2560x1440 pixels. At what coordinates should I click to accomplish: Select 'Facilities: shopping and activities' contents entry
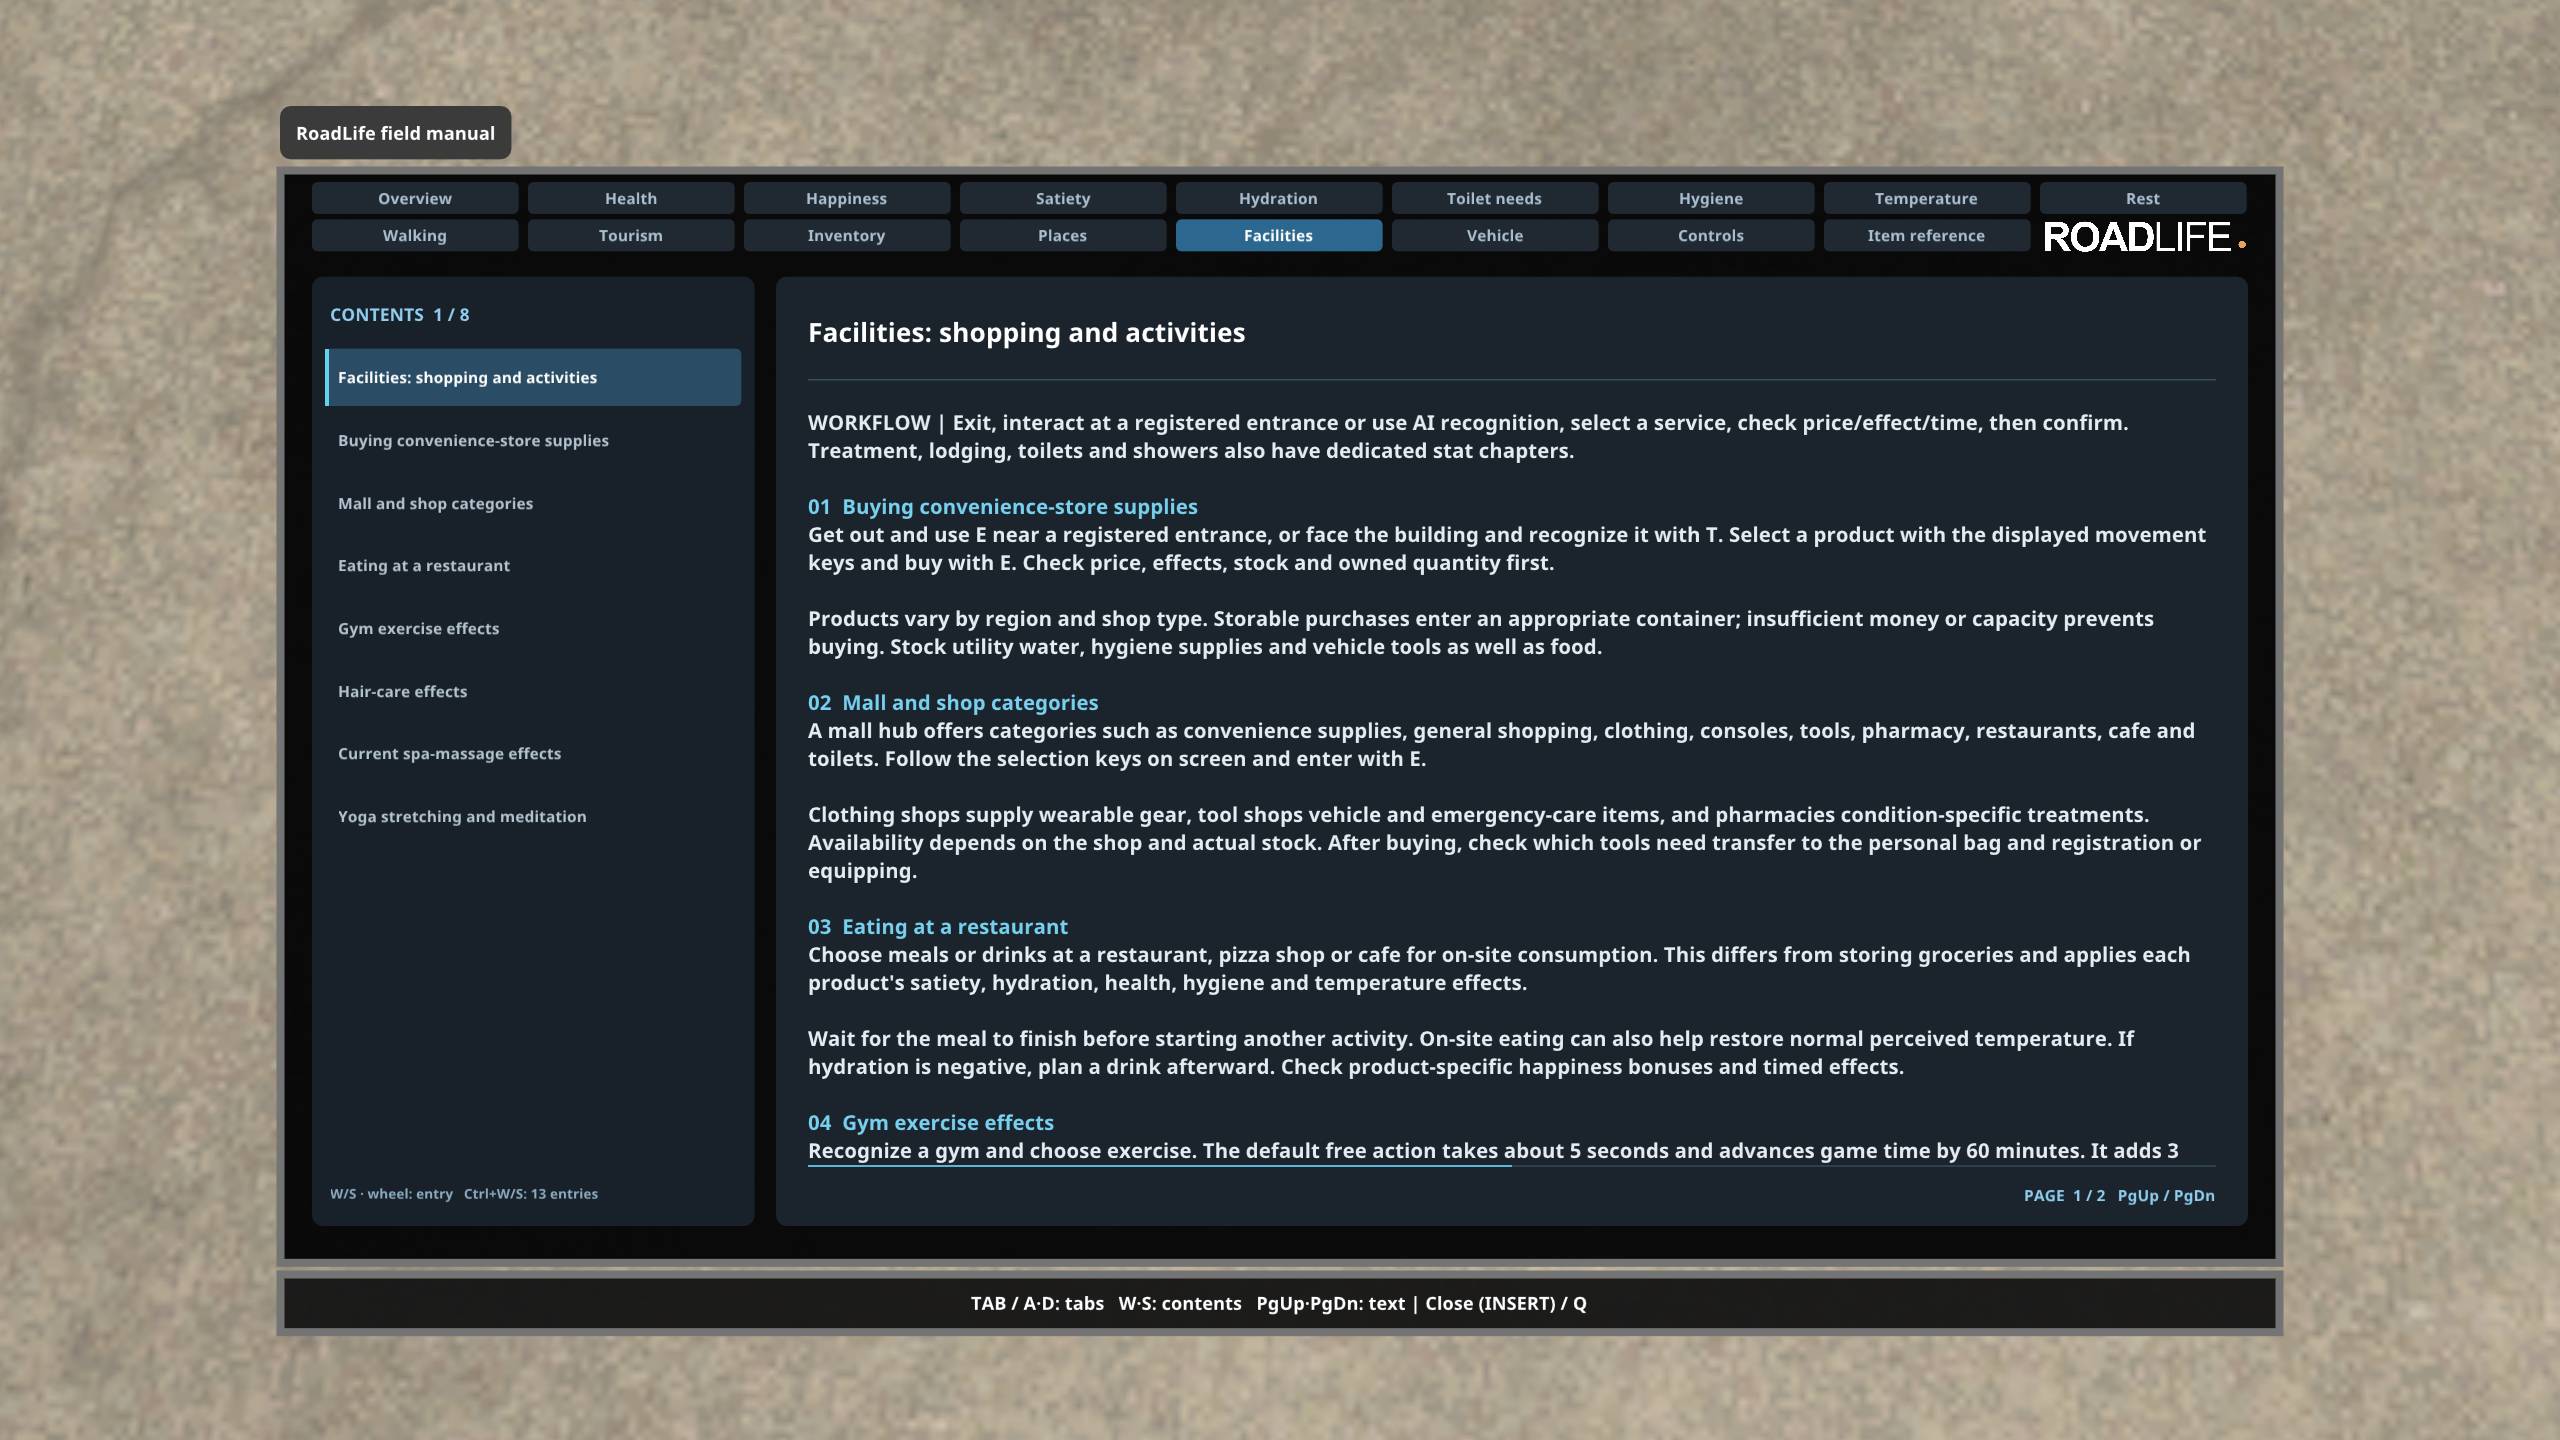pyautogui.click(x=533, y=377)
